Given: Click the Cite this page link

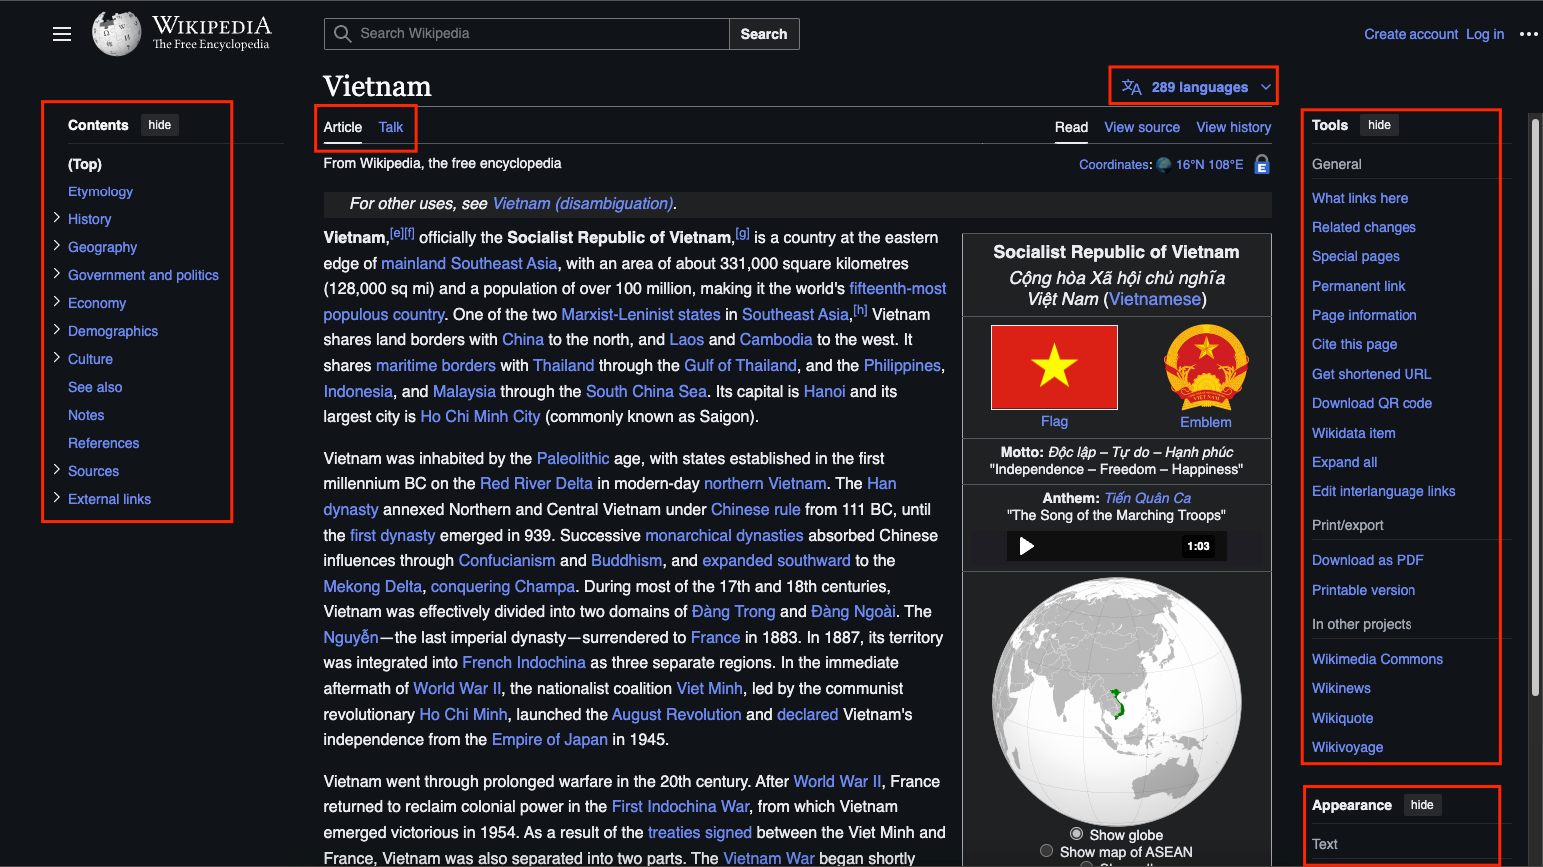Looking at the screenshot, I should click(1355, 344).
